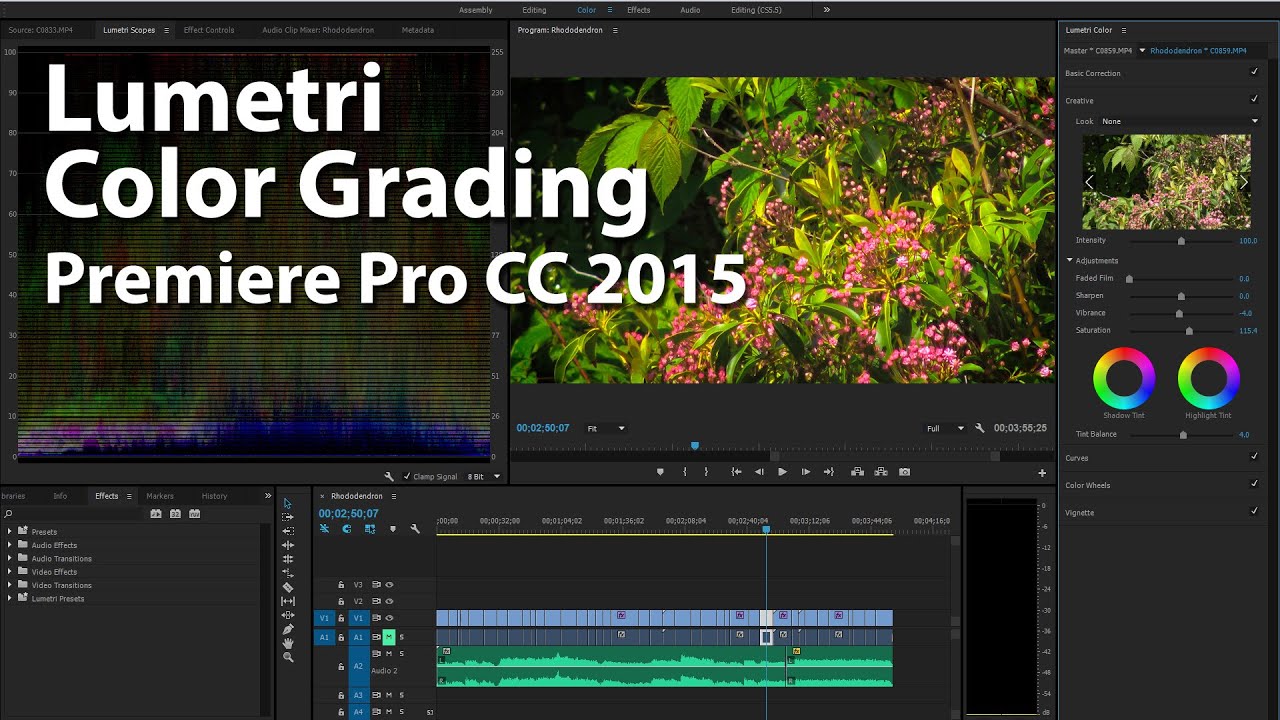Click Highlight Tint color wheel
The width and height of the screenshot is (1280, 720).
1209,378
